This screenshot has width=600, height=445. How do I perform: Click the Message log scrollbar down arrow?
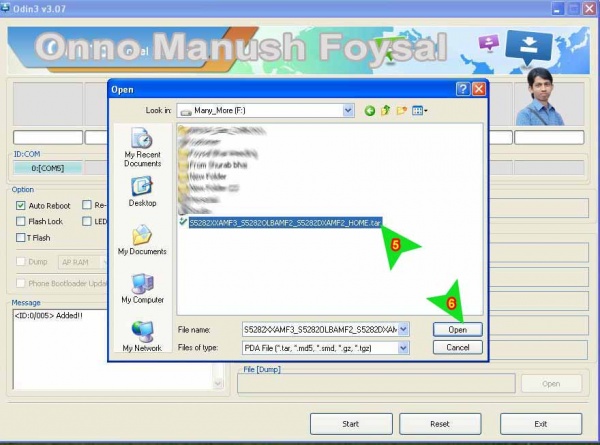pyautogui.click(x=218, y=383)
